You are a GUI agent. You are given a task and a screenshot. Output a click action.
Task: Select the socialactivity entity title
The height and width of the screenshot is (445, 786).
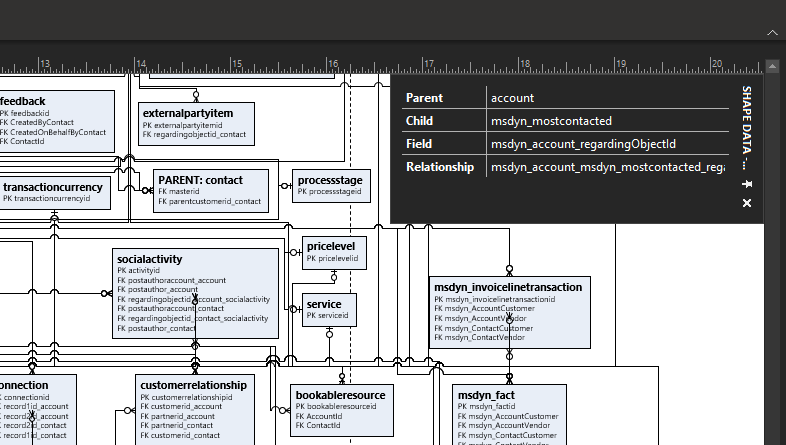(x=149, y=259)
